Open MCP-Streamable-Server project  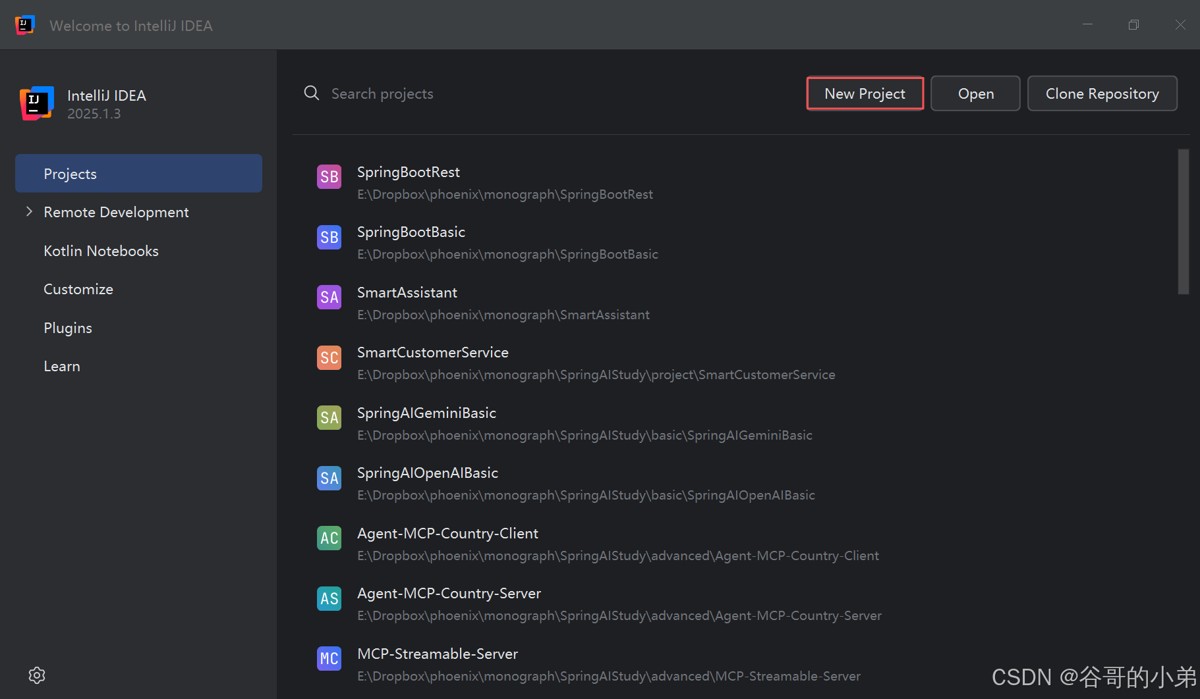click(x=438, y=654)
